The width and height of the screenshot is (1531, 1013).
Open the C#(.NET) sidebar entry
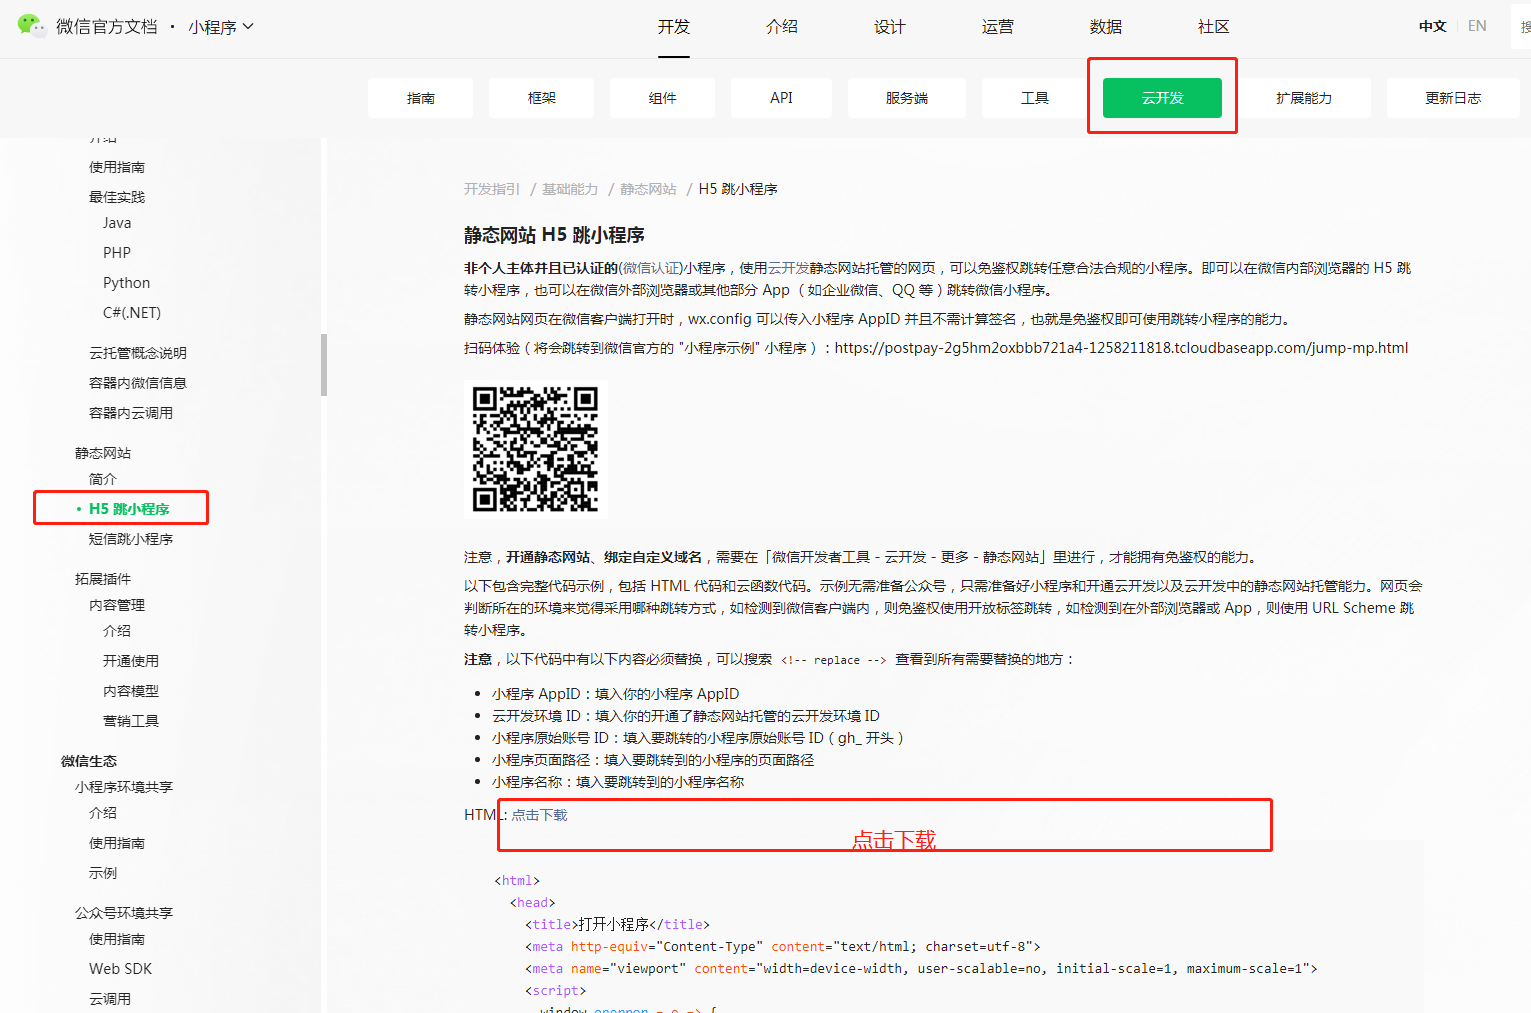pos(132,313)
